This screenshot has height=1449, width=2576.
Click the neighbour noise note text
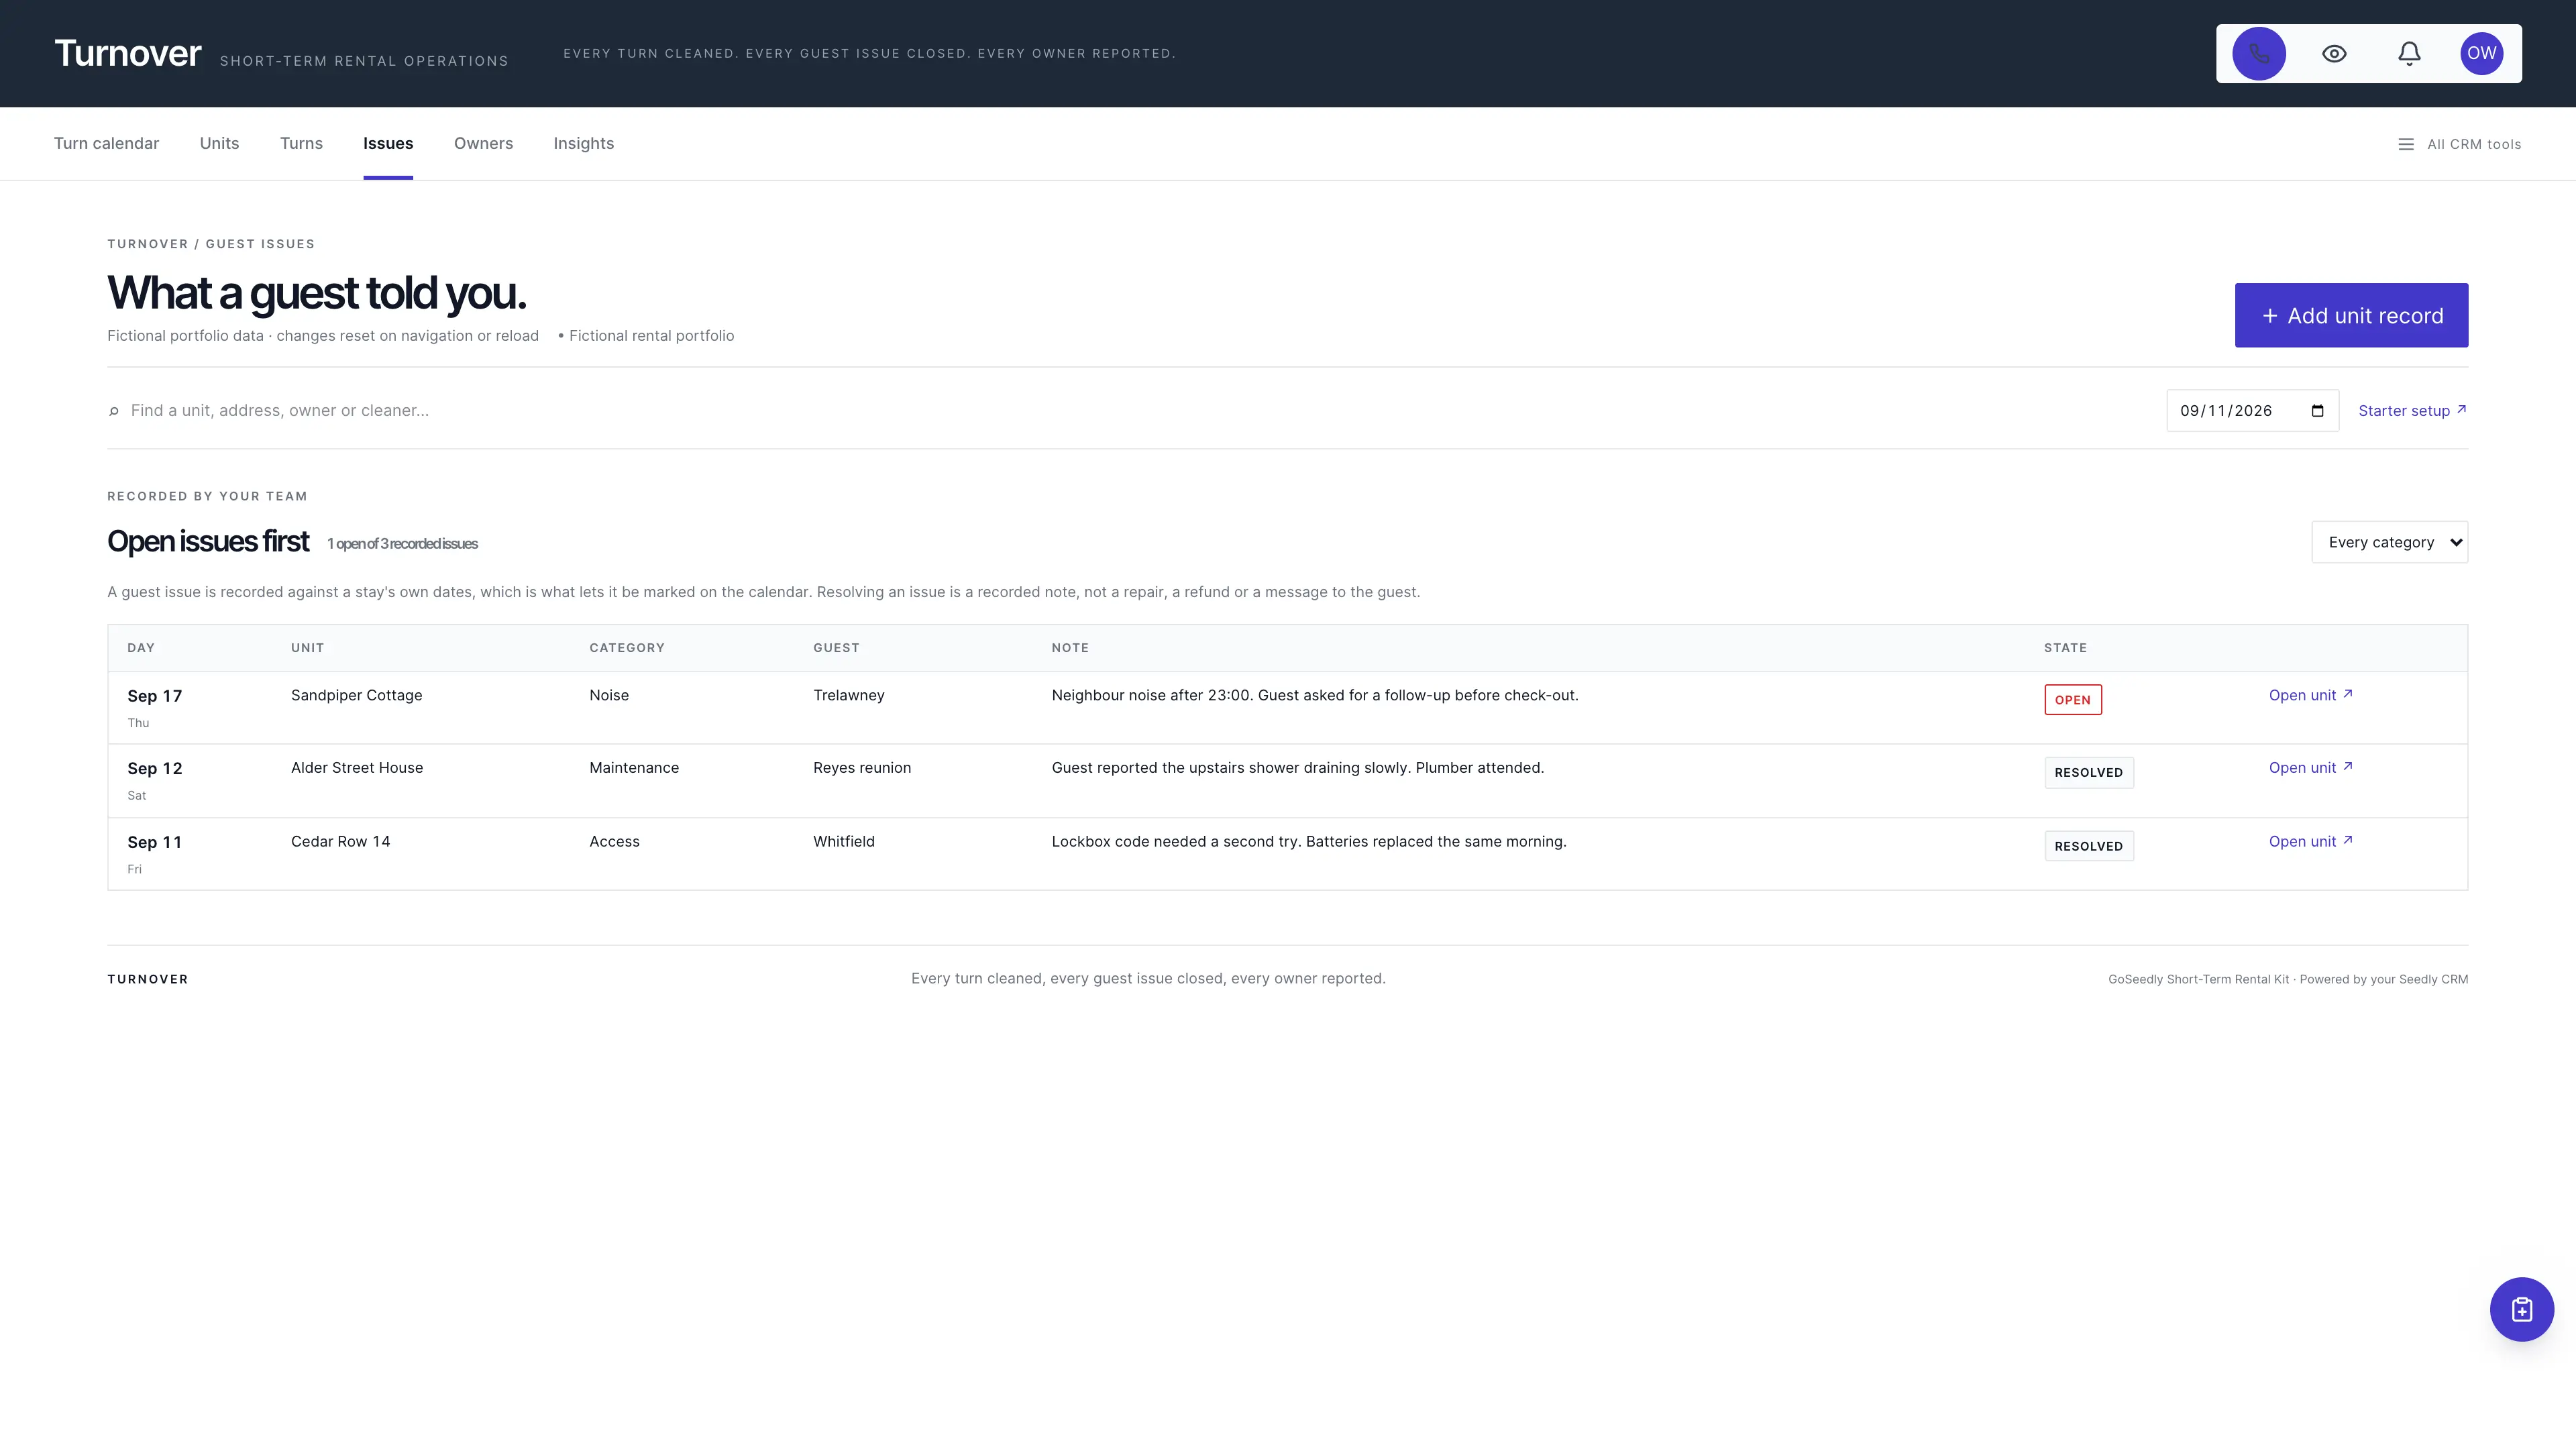(x=1315, y=696)
